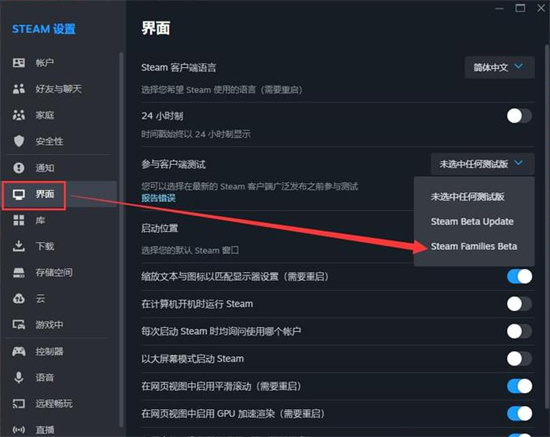Screen dimensions: 550x437
Task: Select the 好友与聊天 friends icon
Action: (19, 89)
